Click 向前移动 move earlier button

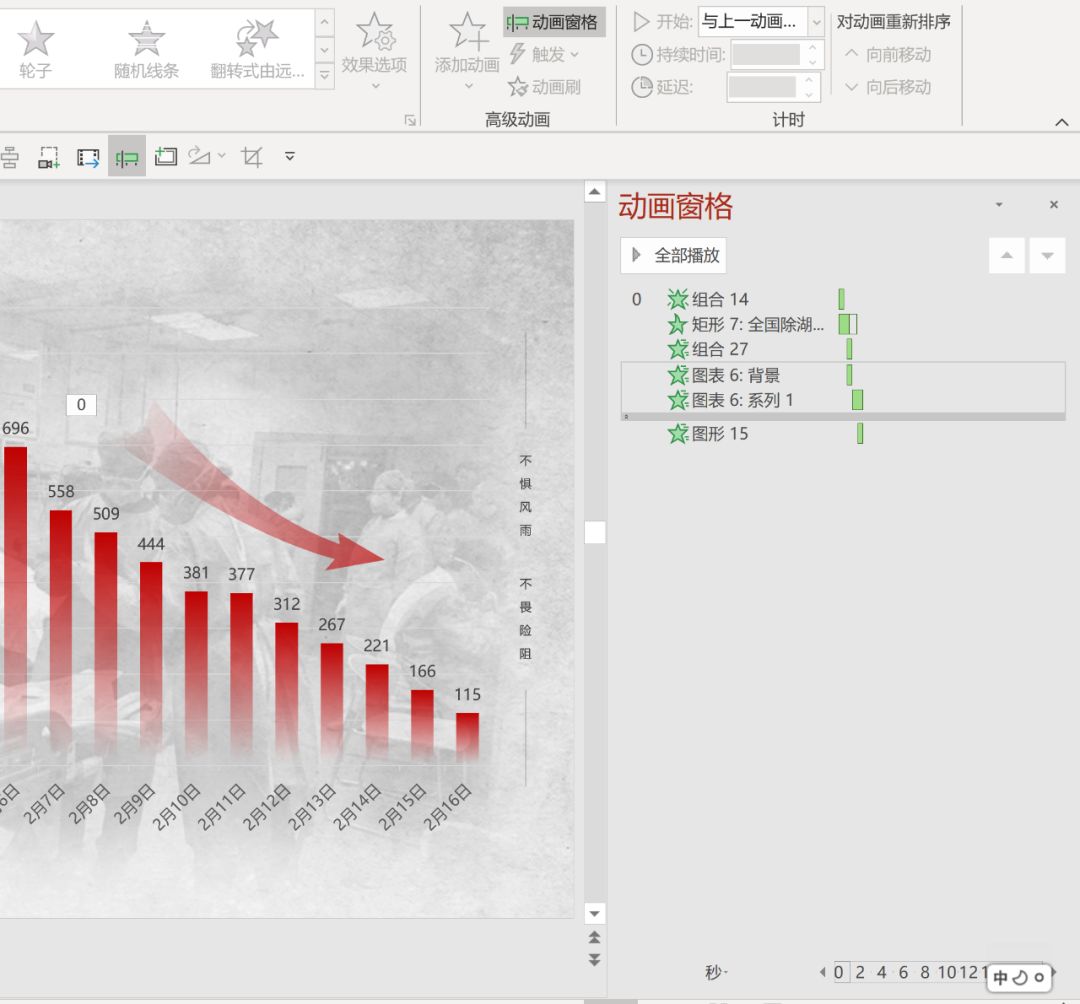click(889, 54)
